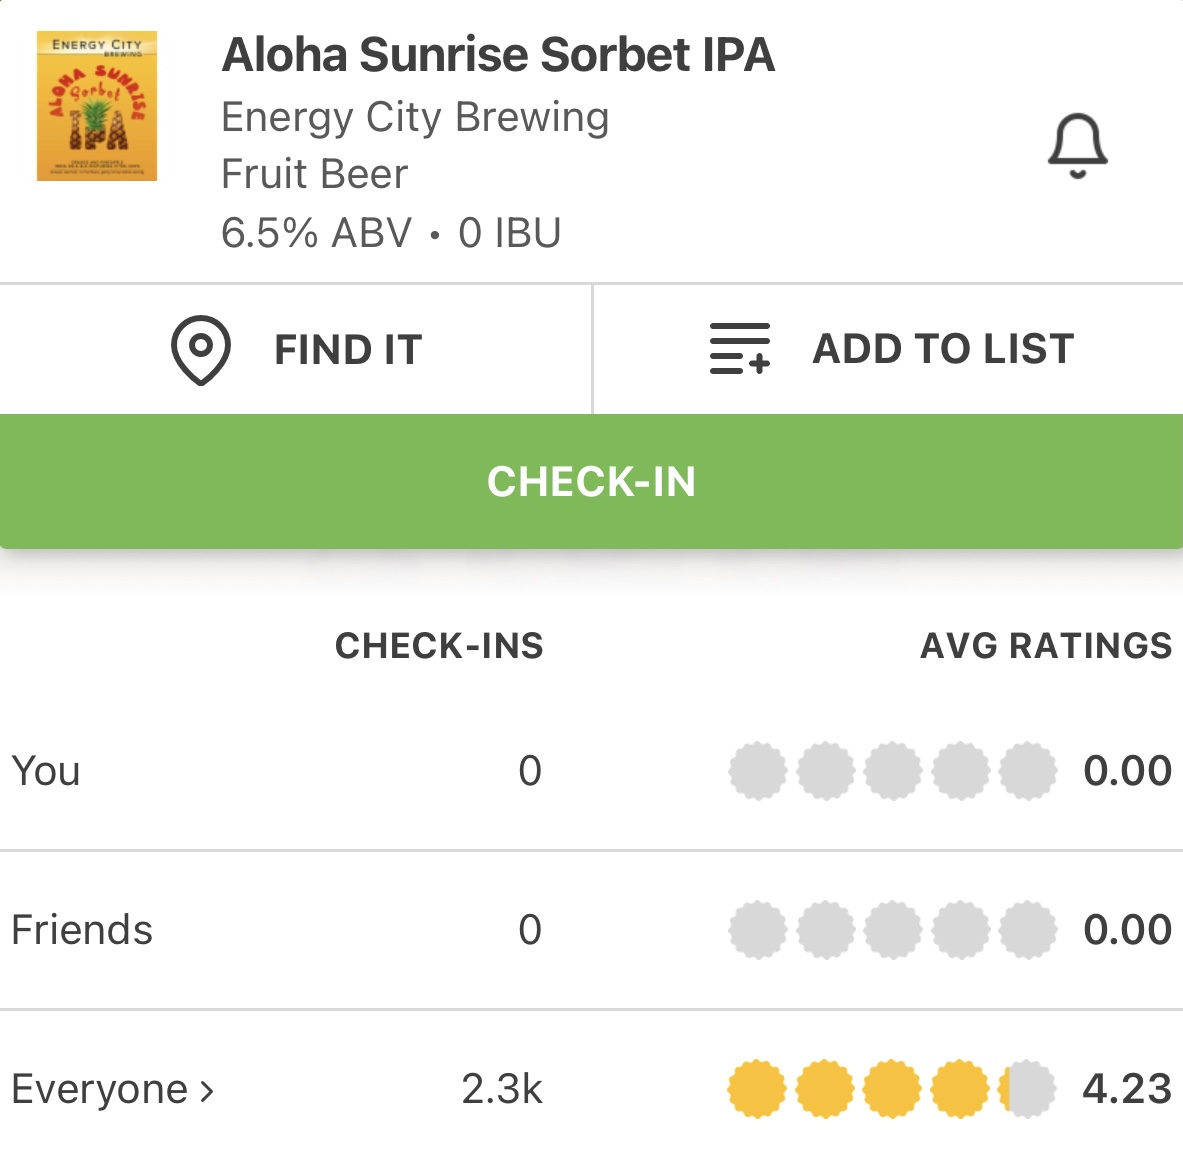Viewport: 1183px width, 1166px height.
Task: Tap the Everyone 4.23 average rating
Action: [1127, 1089]
